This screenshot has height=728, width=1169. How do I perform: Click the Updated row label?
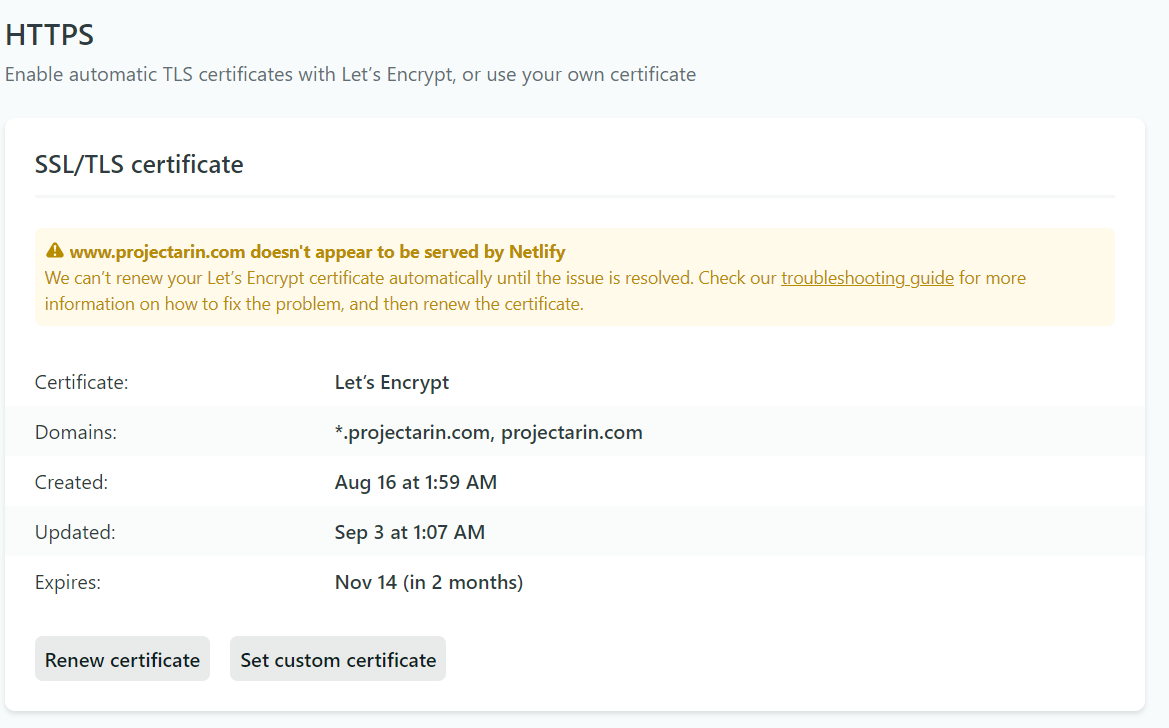[x=75, y=533]
